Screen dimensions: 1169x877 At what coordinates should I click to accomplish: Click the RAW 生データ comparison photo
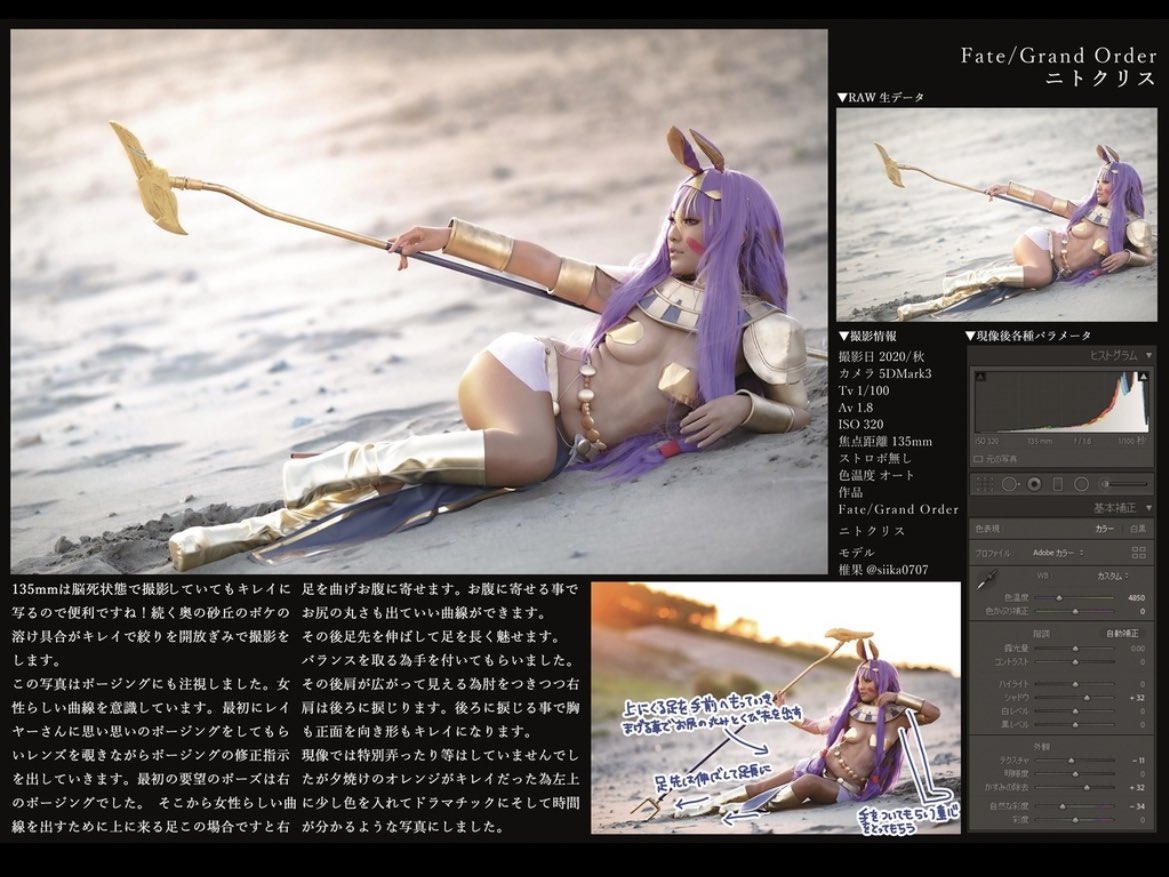(x=996, y=215)
